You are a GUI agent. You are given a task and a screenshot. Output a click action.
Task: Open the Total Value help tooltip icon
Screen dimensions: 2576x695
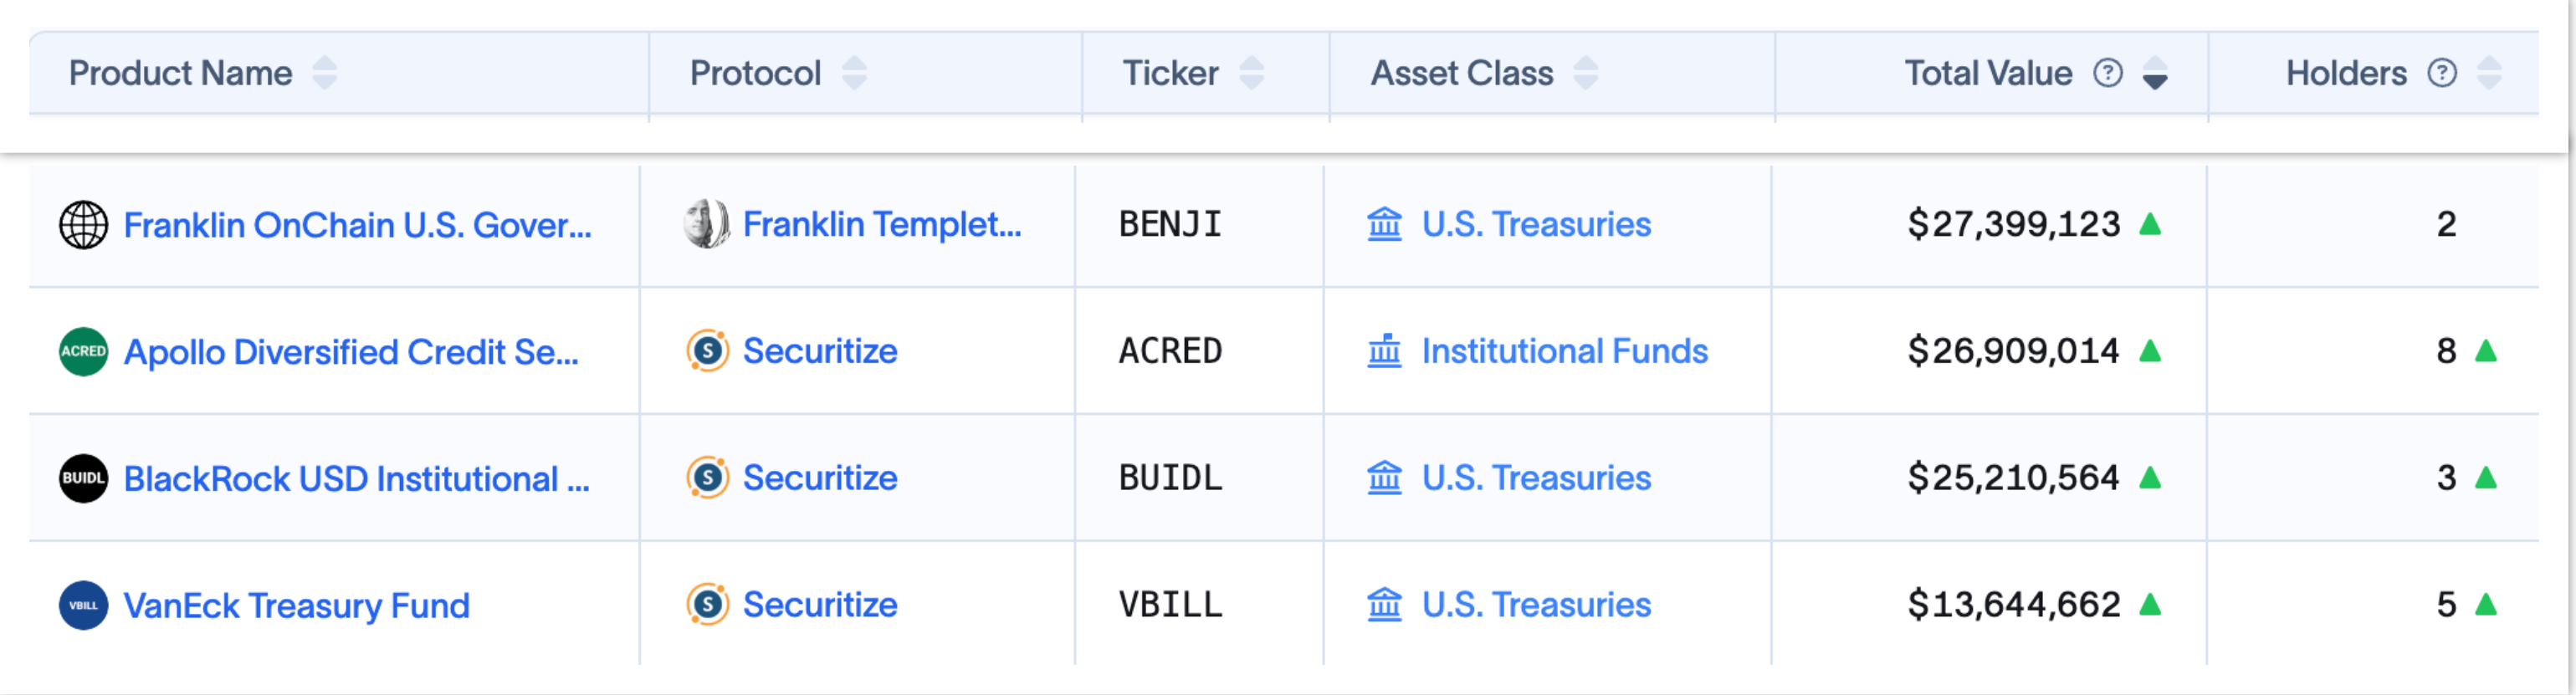pos(2107,72)
